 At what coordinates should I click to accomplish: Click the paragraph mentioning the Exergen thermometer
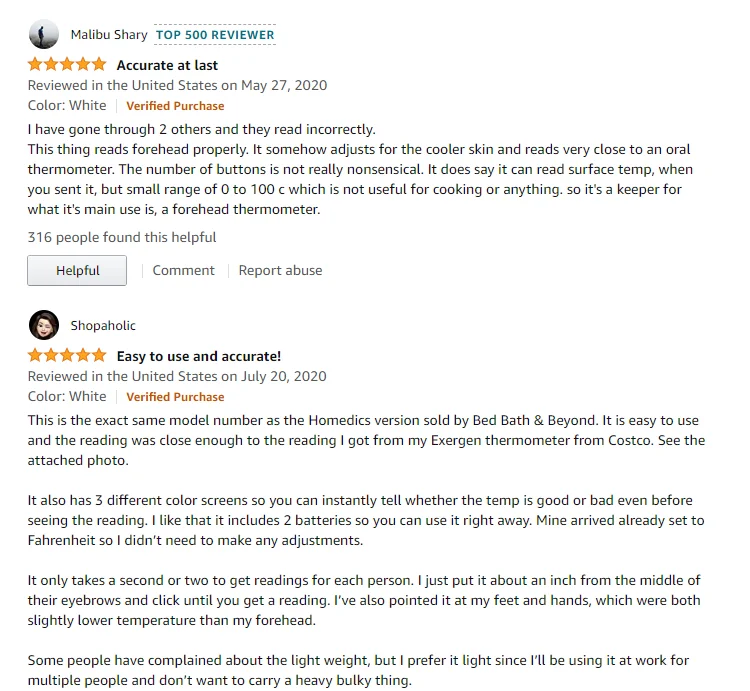365,440
